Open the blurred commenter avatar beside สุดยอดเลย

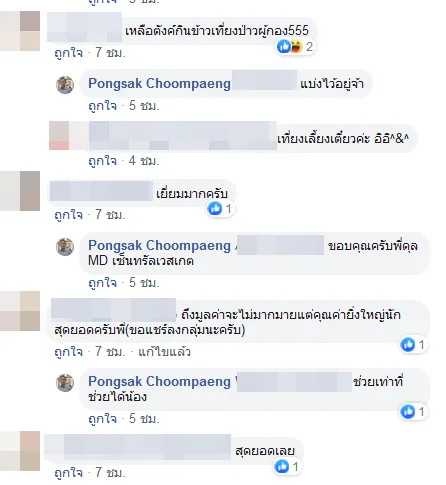coord(20,451)
